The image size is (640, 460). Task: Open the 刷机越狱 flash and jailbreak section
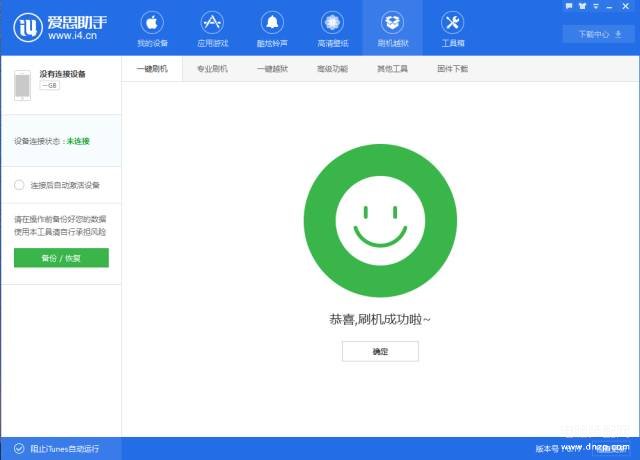393,29
